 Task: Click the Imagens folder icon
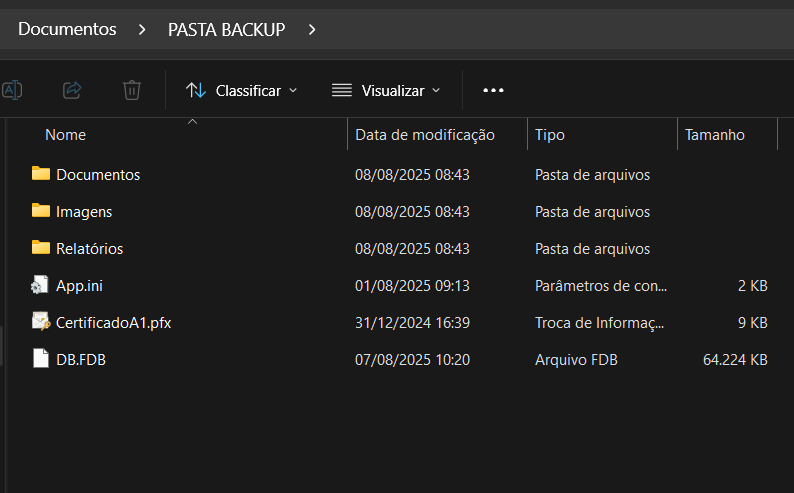point(40,211)
